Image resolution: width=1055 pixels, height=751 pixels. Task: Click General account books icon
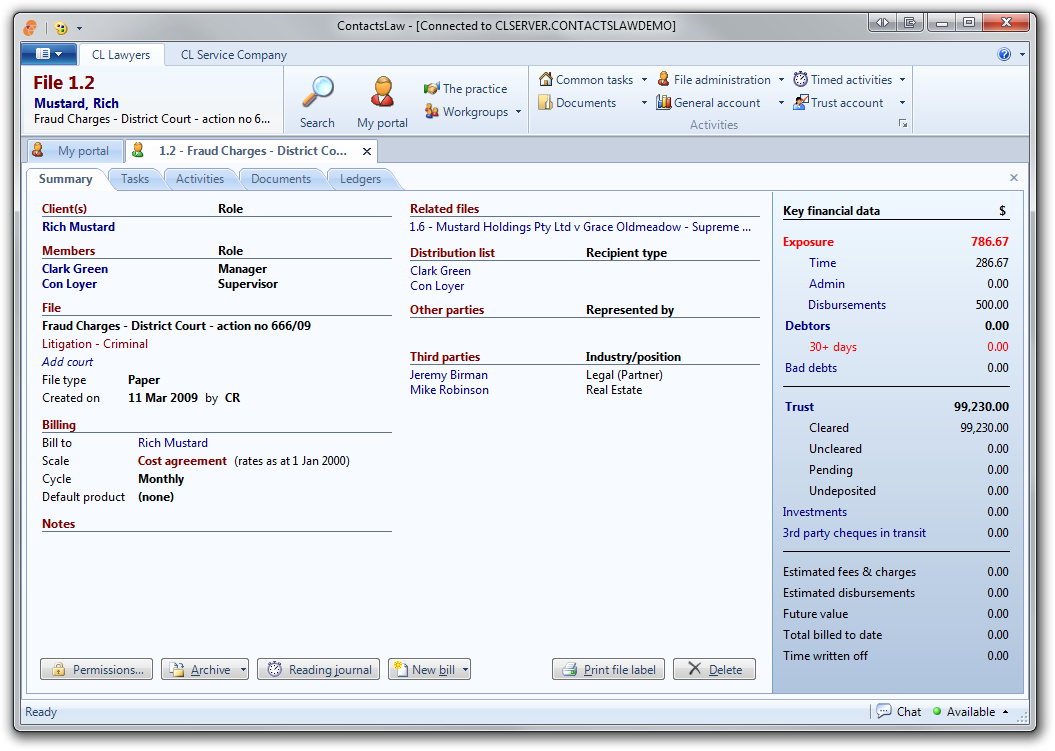pyautogui.click(x=663, y=102)
